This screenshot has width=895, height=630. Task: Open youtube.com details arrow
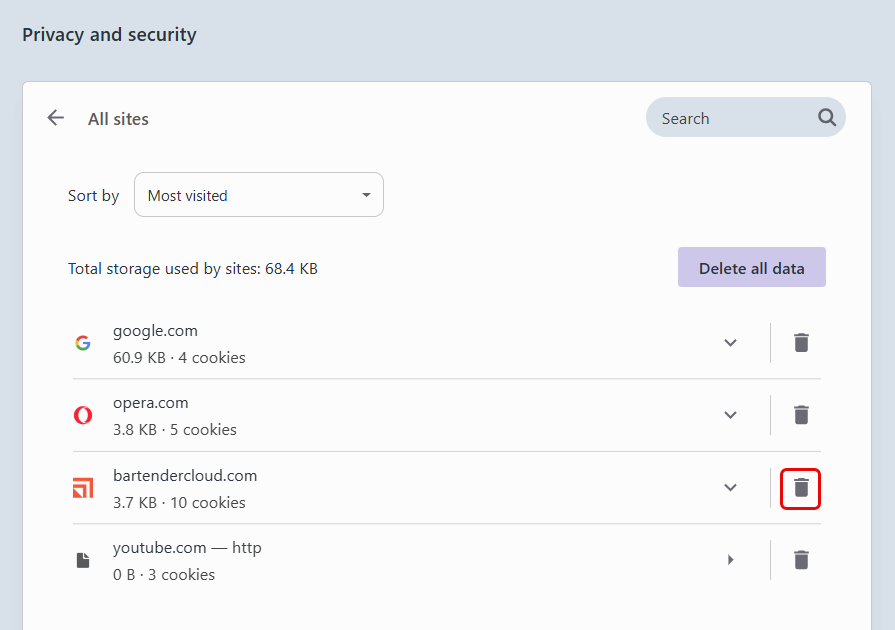point(731,560)
